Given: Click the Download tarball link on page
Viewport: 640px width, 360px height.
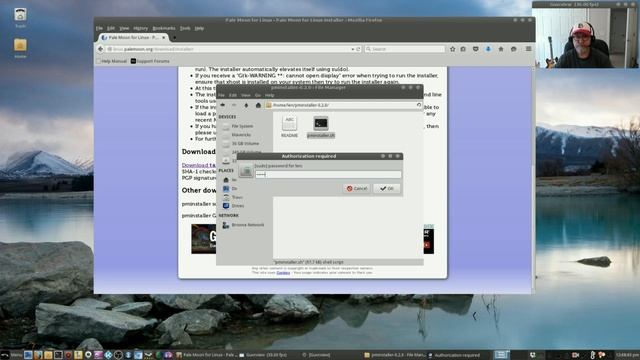Looking at the screenshot, I should (199, 165).
